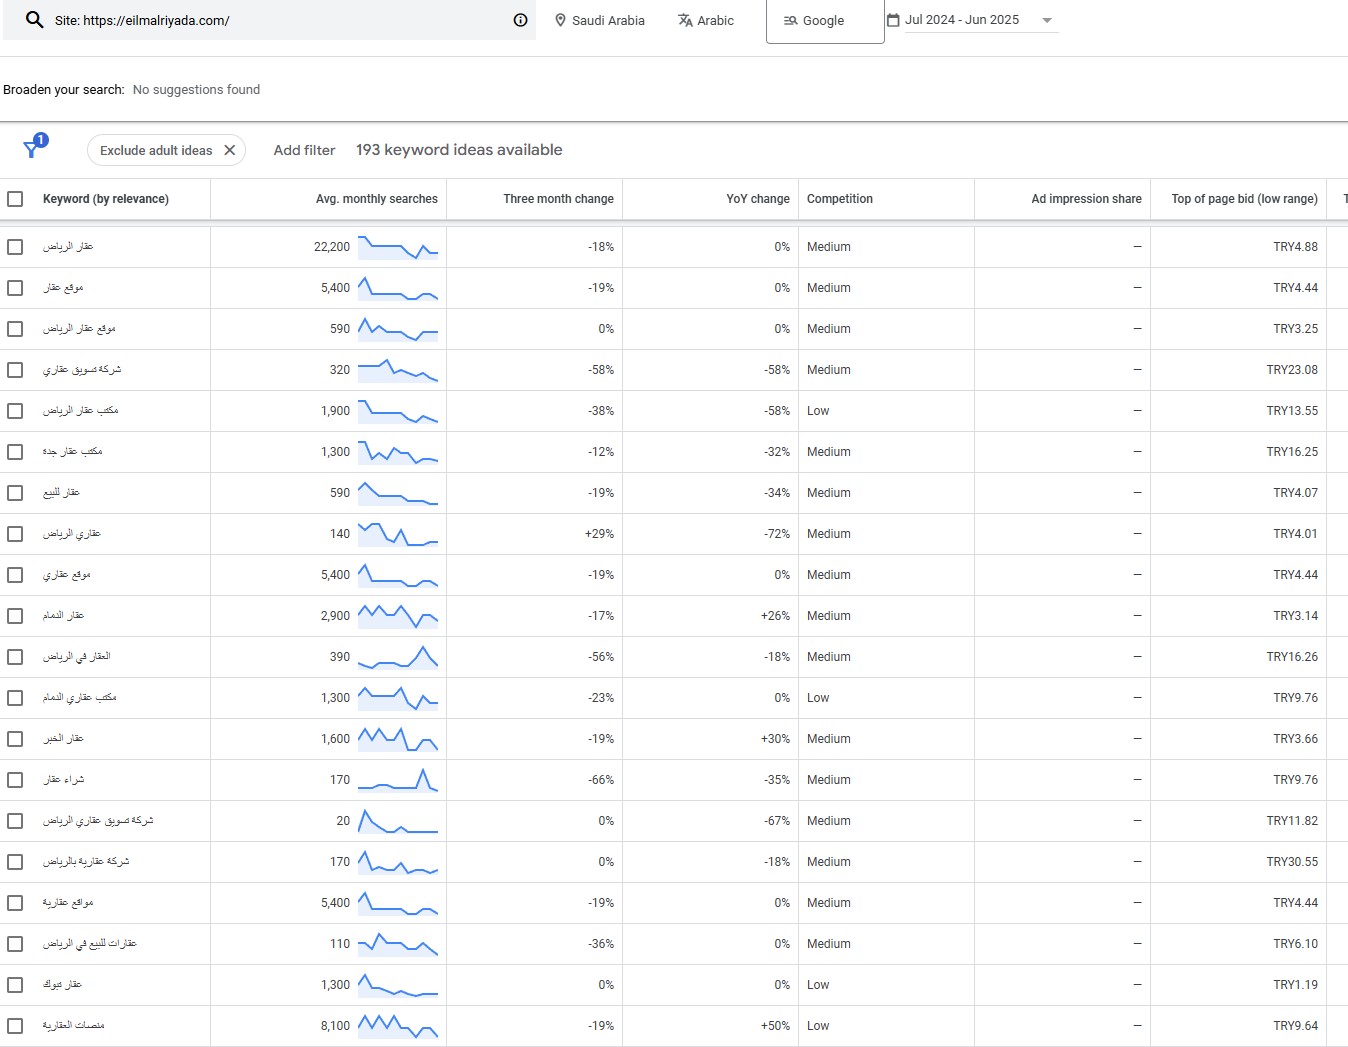
Task: Sort by Avg. monthly searches column
Action: [x=376, y=199]
